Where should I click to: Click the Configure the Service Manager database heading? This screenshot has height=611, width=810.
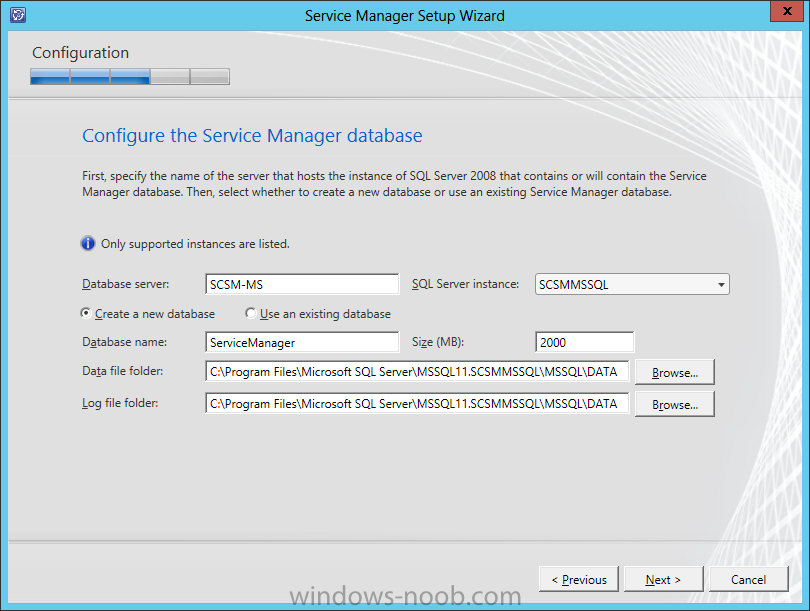pyautogui.click(x=252, y=136)
